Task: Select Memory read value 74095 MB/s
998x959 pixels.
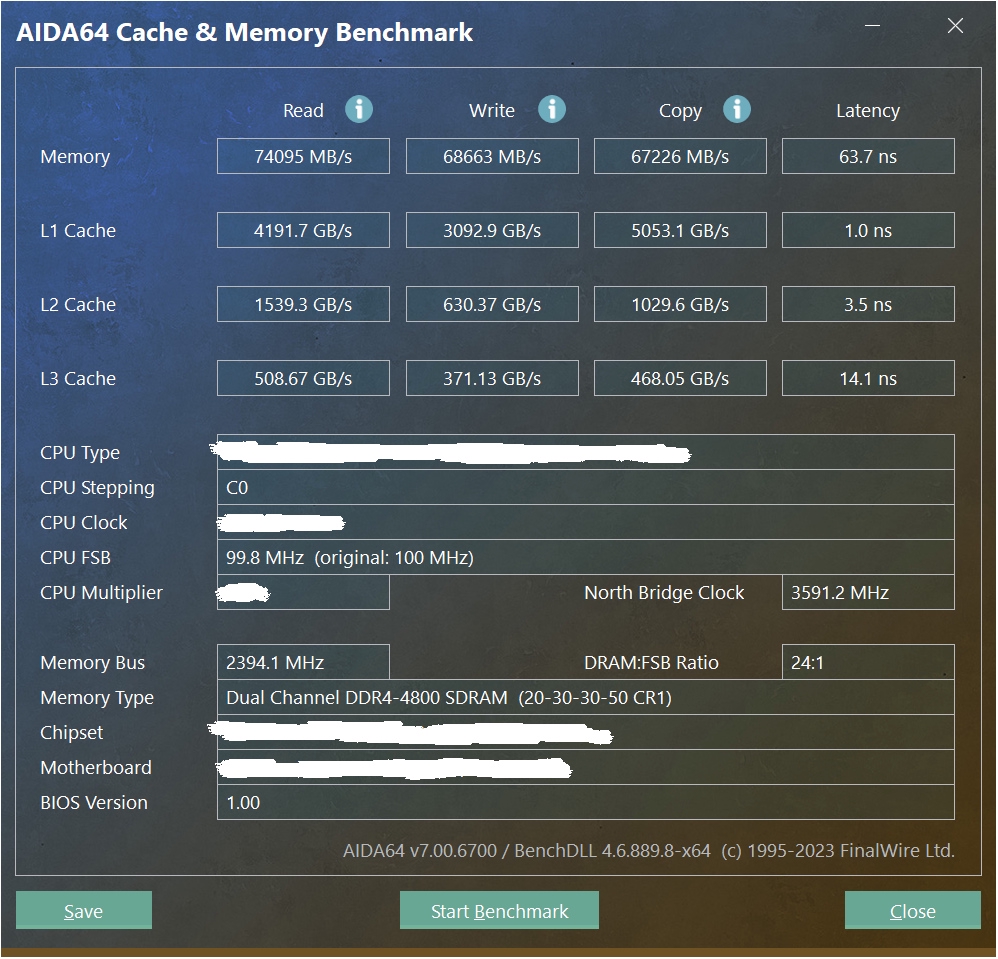Action: [304, 156]
